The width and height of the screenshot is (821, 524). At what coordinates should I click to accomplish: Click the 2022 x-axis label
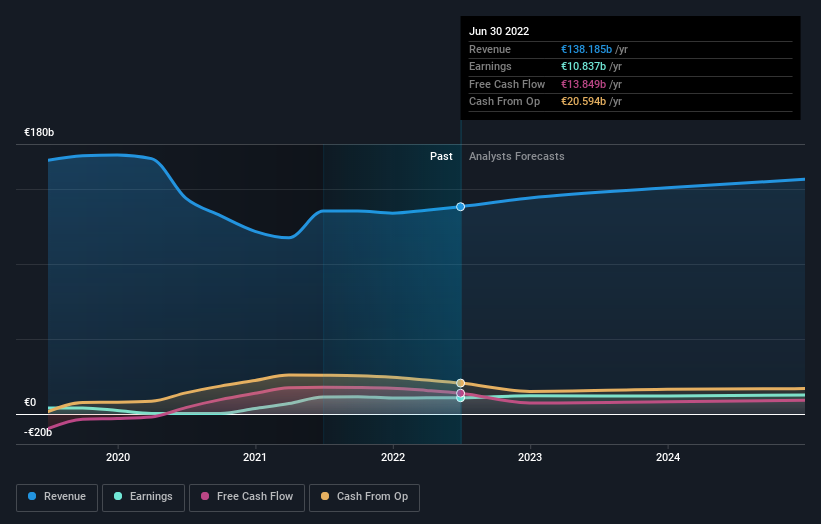point(393,458)
